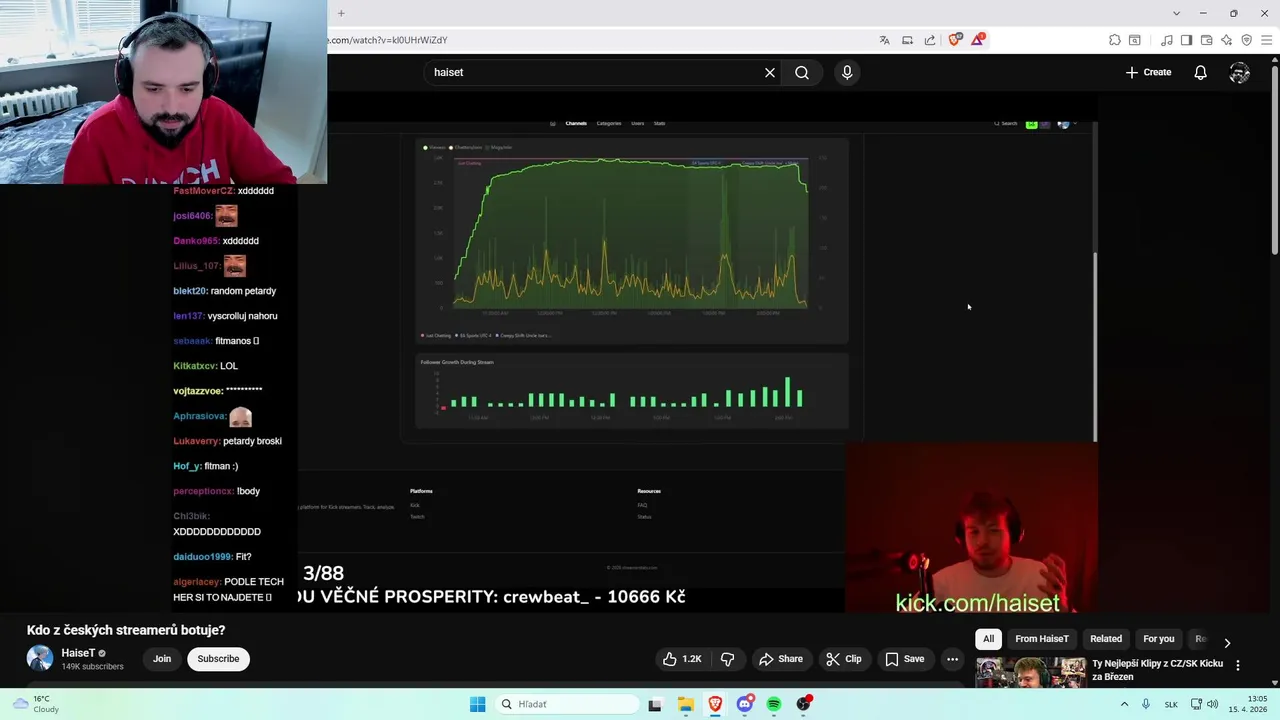The height and width of the screenshot is (720, 1280).
Task: Open the HaiseT channel name link
Action: [x=78, y=653]
